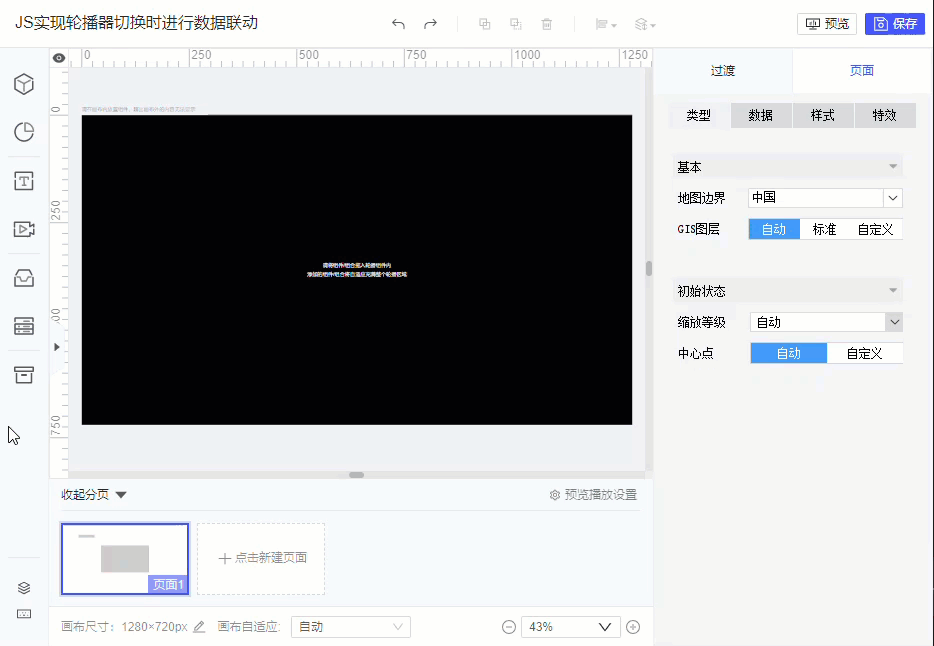The image size is (934, 646).
Task: Click the project title text
Action: (136, 23)
